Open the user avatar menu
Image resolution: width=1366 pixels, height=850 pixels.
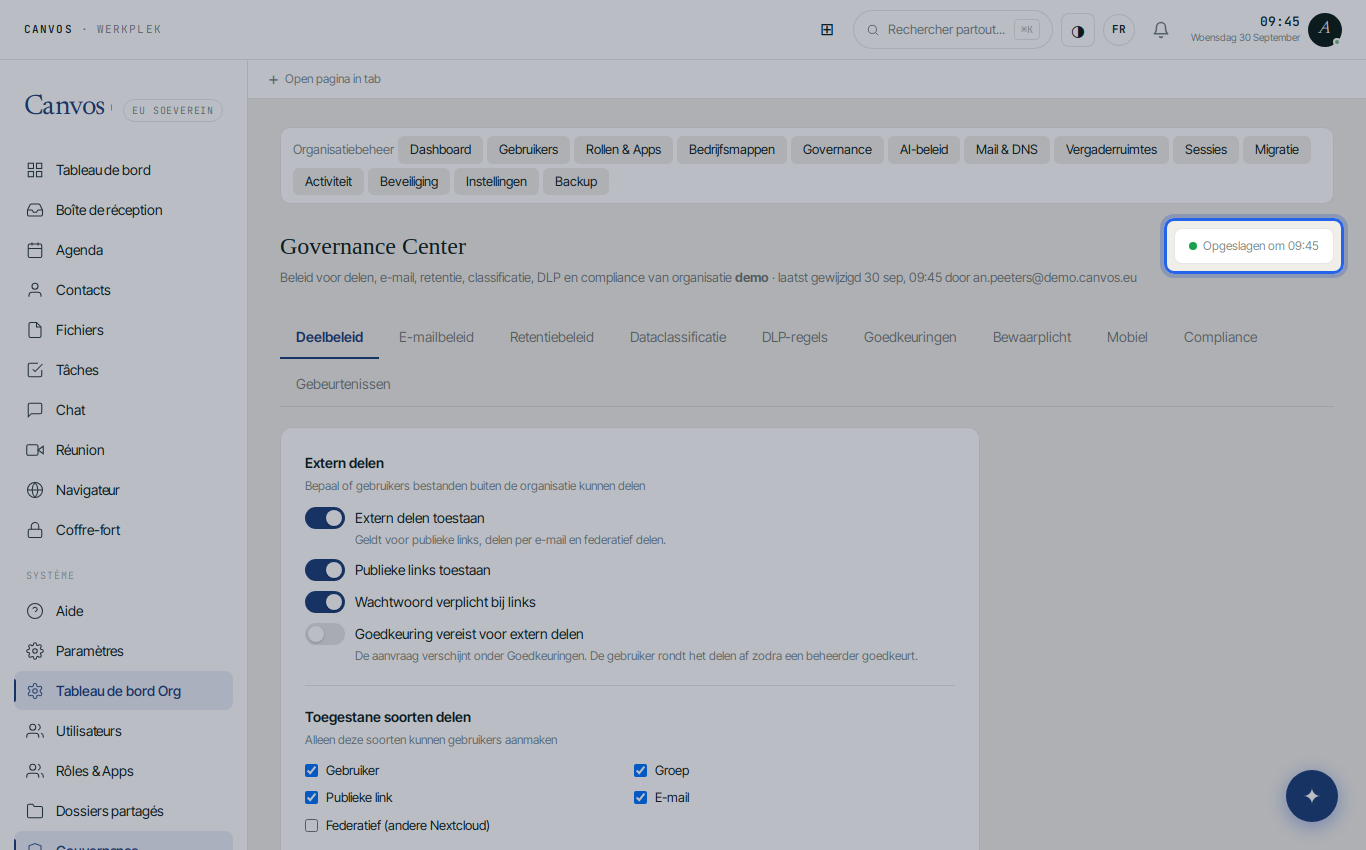(x=1325, y=30)
